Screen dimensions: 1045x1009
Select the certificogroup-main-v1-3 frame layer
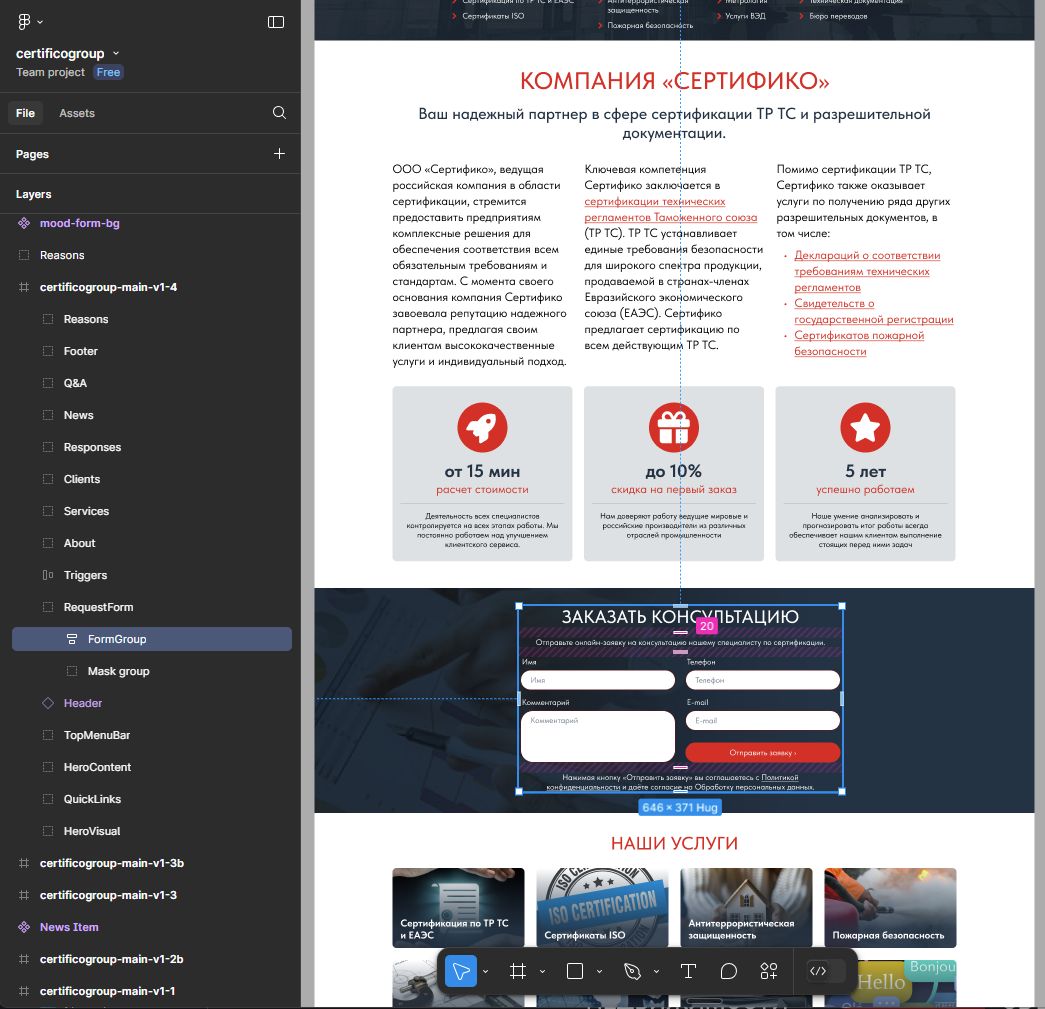[108, 895]
